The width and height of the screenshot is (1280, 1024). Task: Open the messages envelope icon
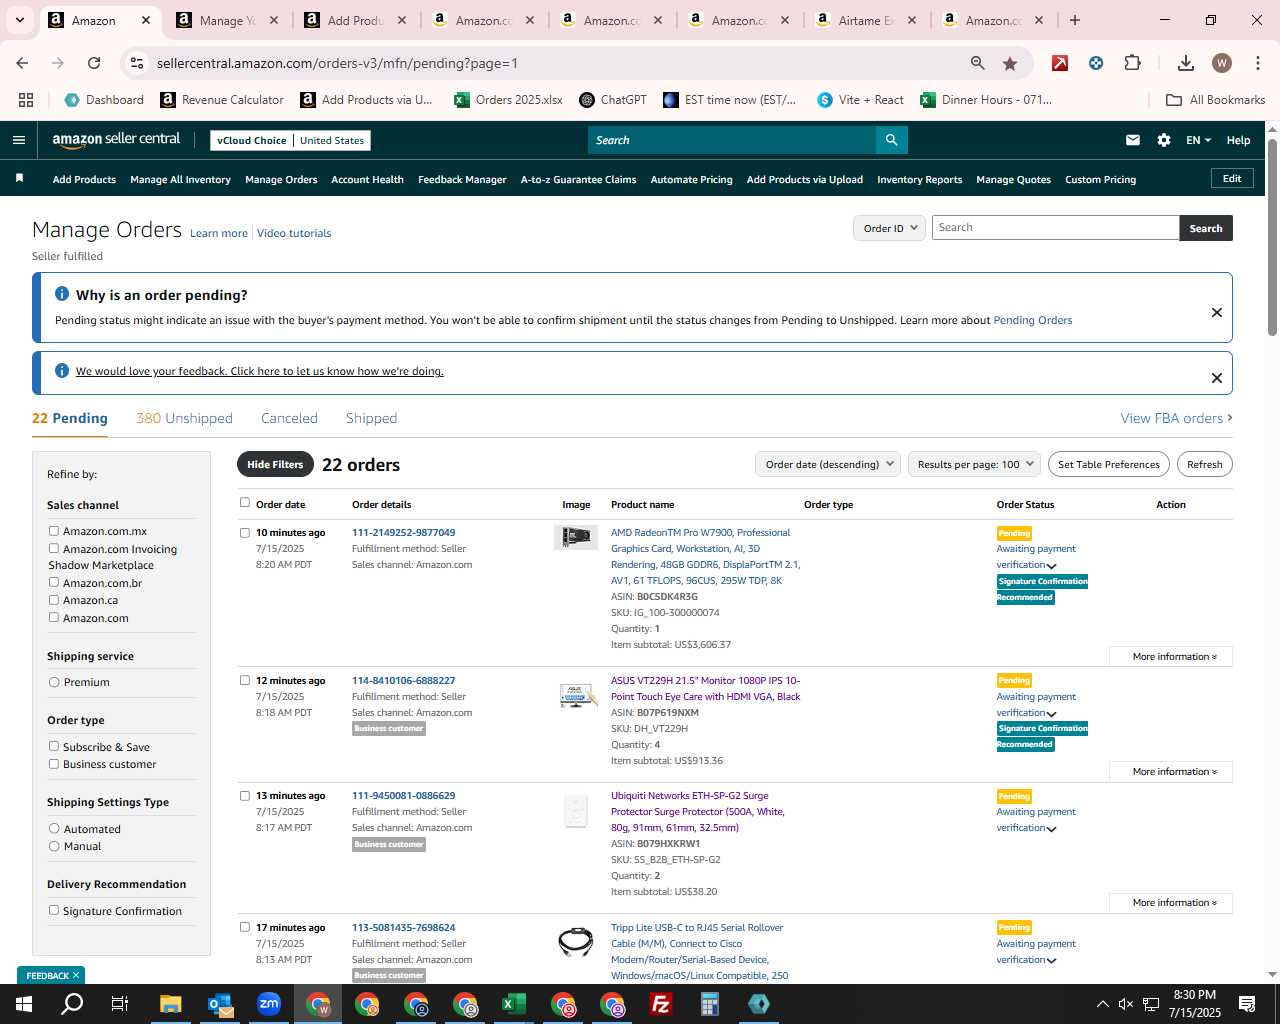tap(1133, 140)
